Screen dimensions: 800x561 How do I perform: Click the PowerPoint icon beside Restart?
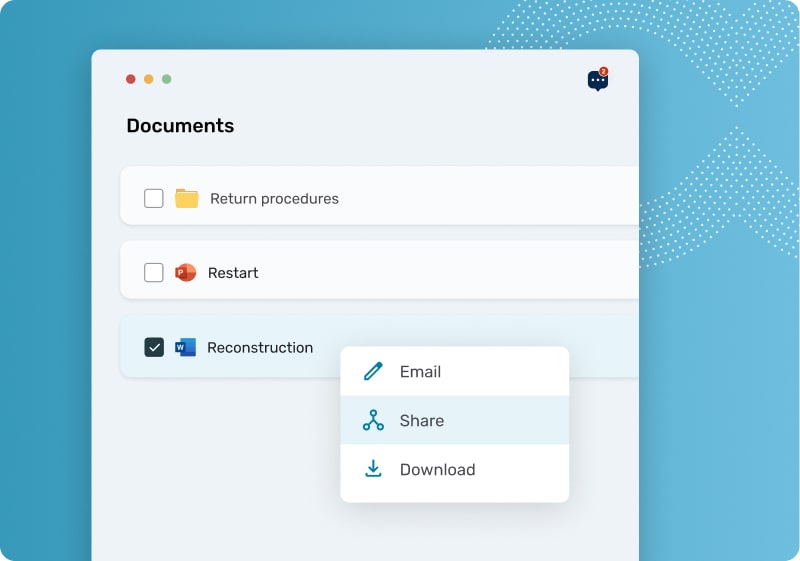(186, 273)
